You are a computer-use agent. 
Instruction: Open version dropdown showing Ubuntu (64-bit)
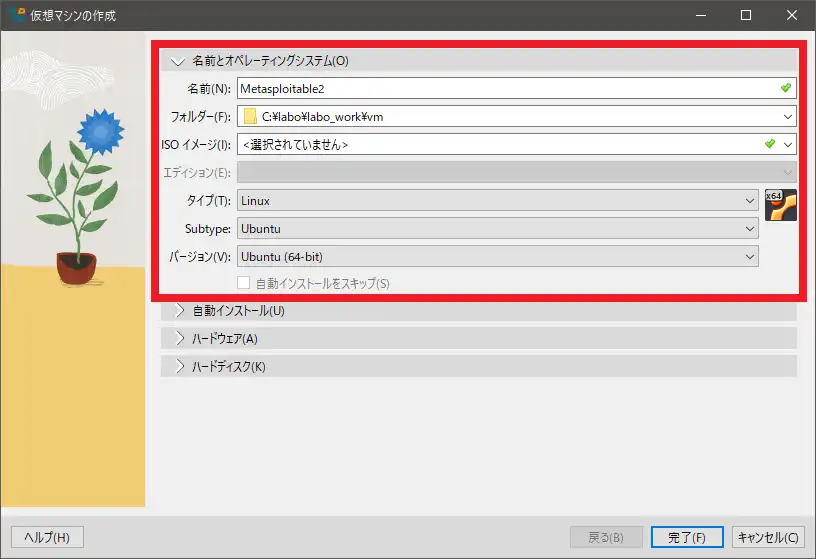click(497, 257)
